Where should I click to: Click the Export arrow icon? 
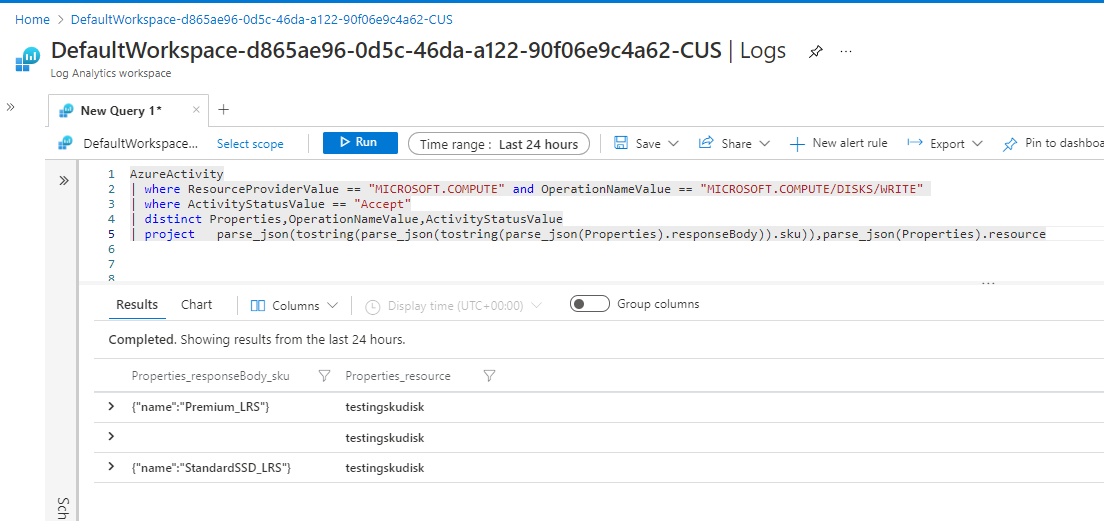click(x=915, y=143)
